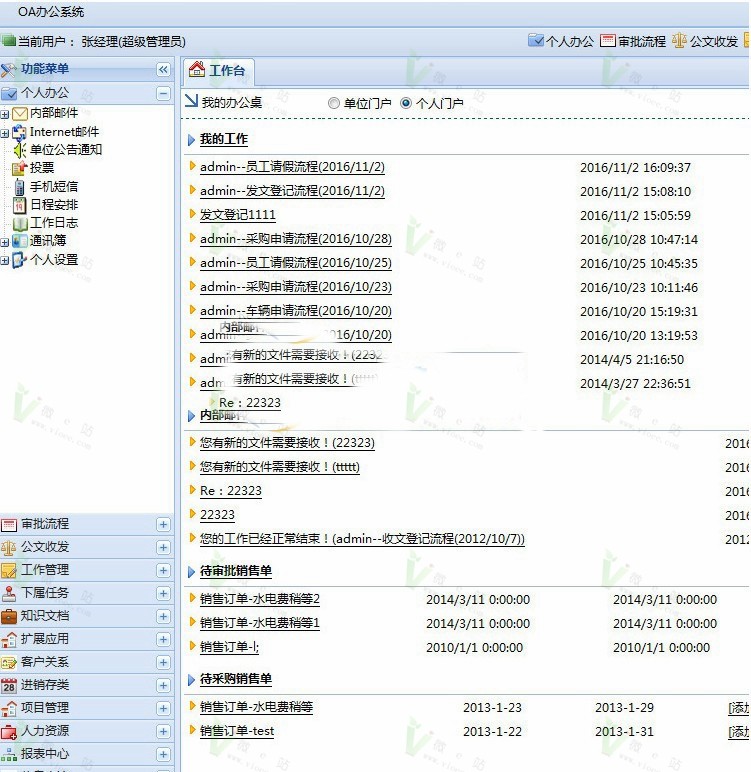Open admin--采购申请流程(2016/10/28) link

(x=295, y=239)
